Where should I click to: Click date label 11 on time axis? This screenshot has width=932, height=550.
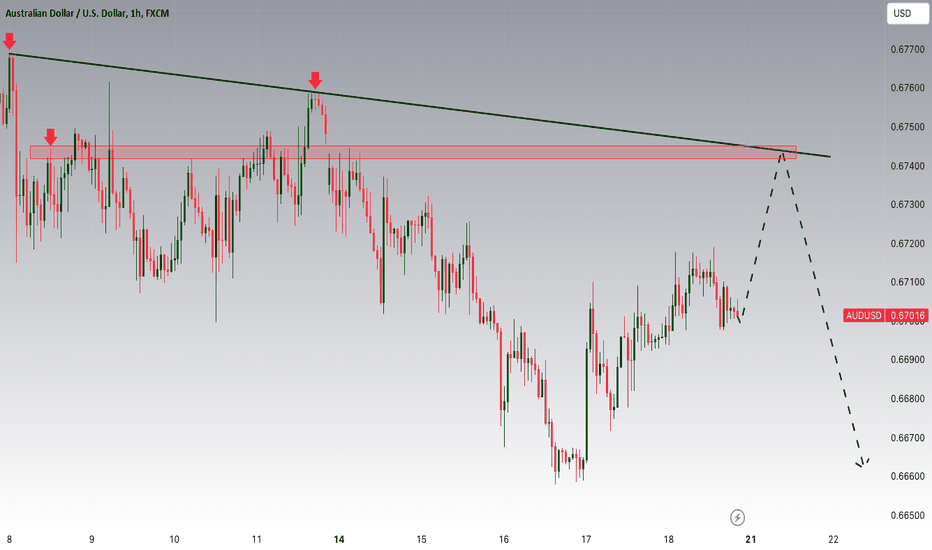click(256, 540)
